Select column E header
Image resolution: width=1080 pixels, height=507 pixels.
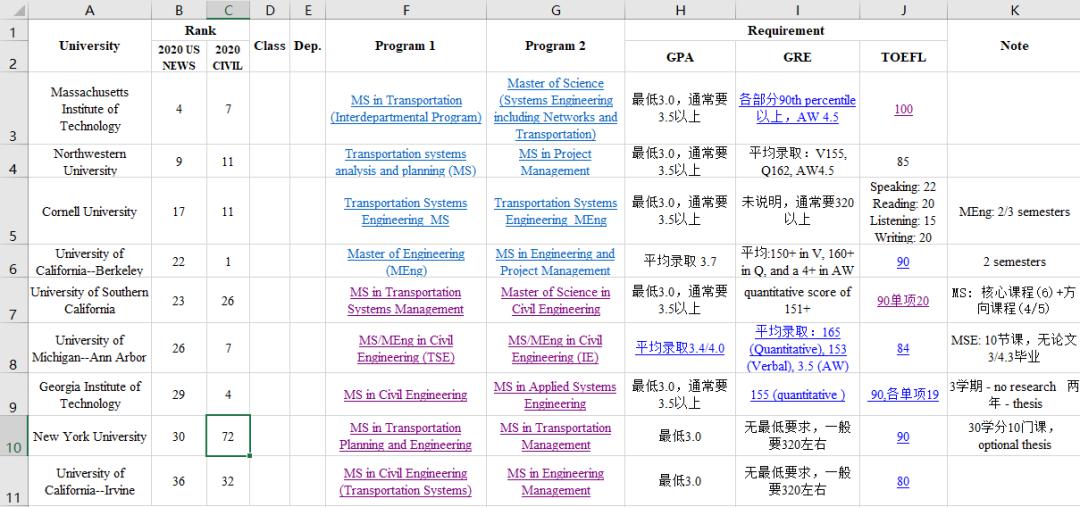[307, 10]
